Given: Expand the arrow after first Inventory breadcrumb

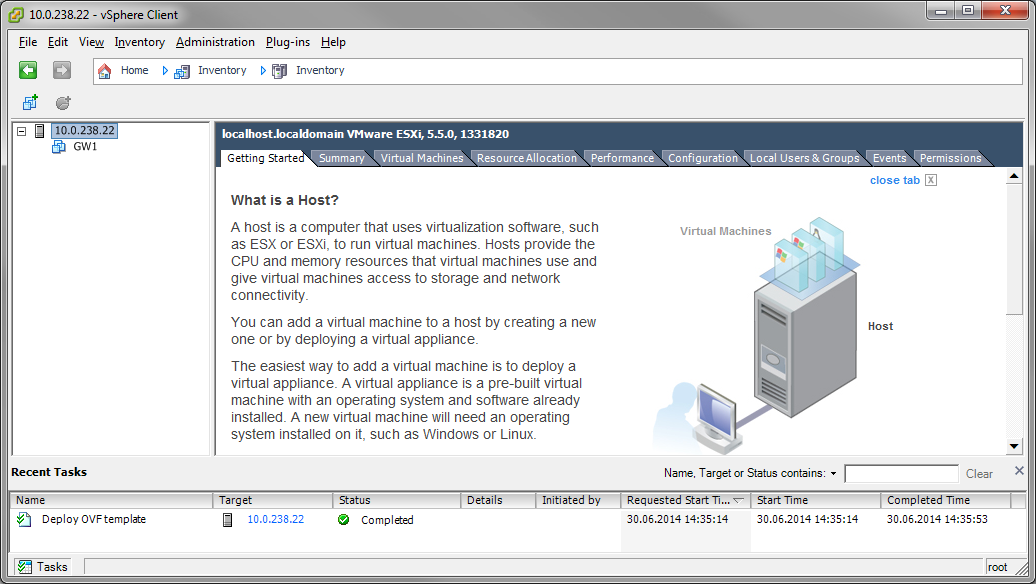Looking at the screenshot, I should (x=262, y=71).
